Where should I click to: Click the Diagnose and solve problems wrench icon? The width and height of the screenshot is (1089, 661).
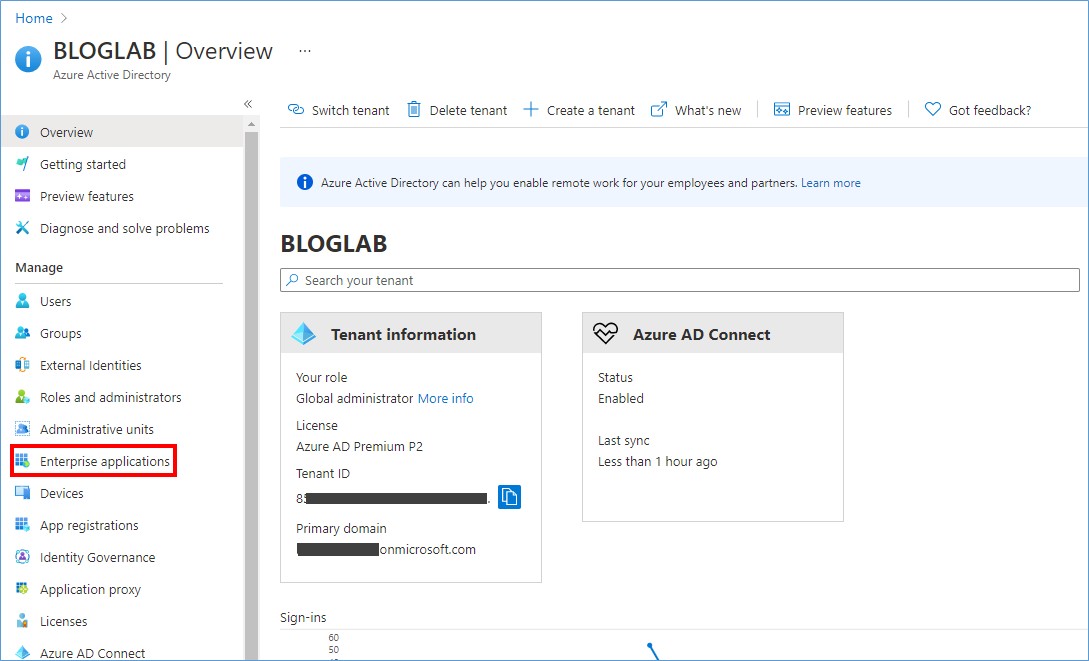tap(22, 228)
